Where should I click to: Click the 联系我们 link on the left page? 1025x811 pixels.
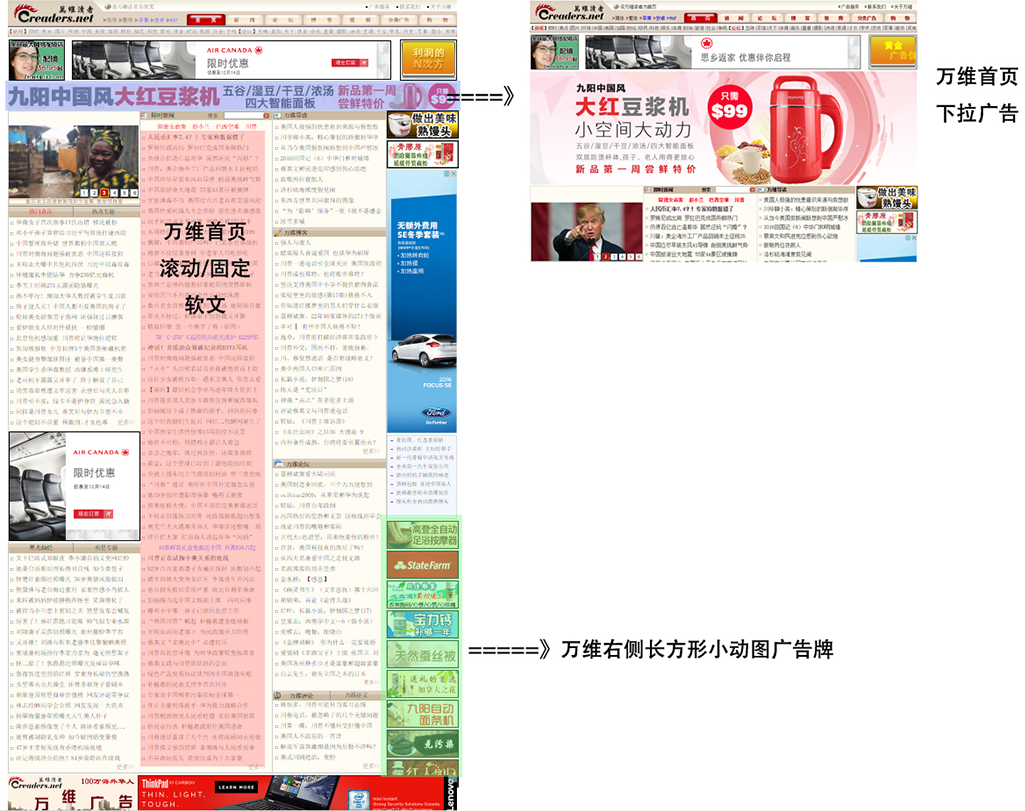tap(409, 7)
